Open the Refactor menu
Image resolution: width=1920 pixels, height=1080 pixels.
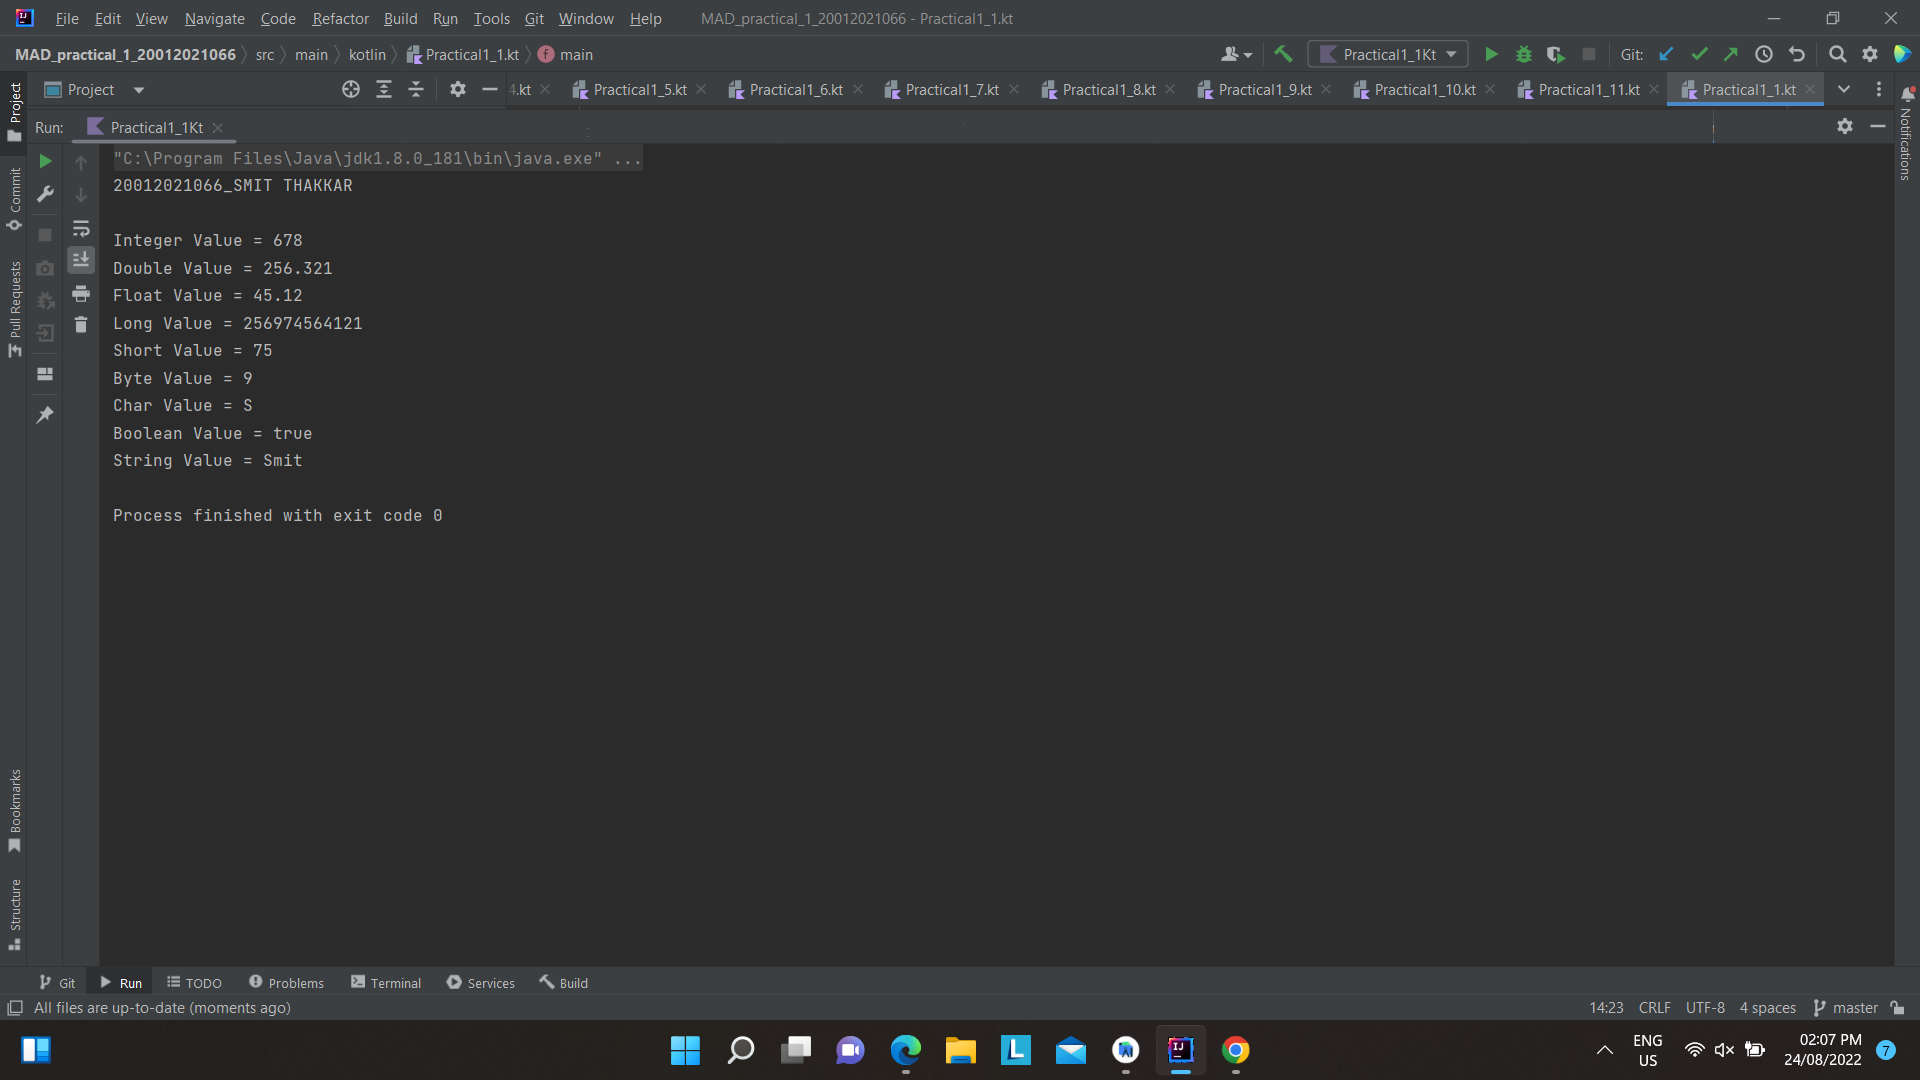(340, 19)
